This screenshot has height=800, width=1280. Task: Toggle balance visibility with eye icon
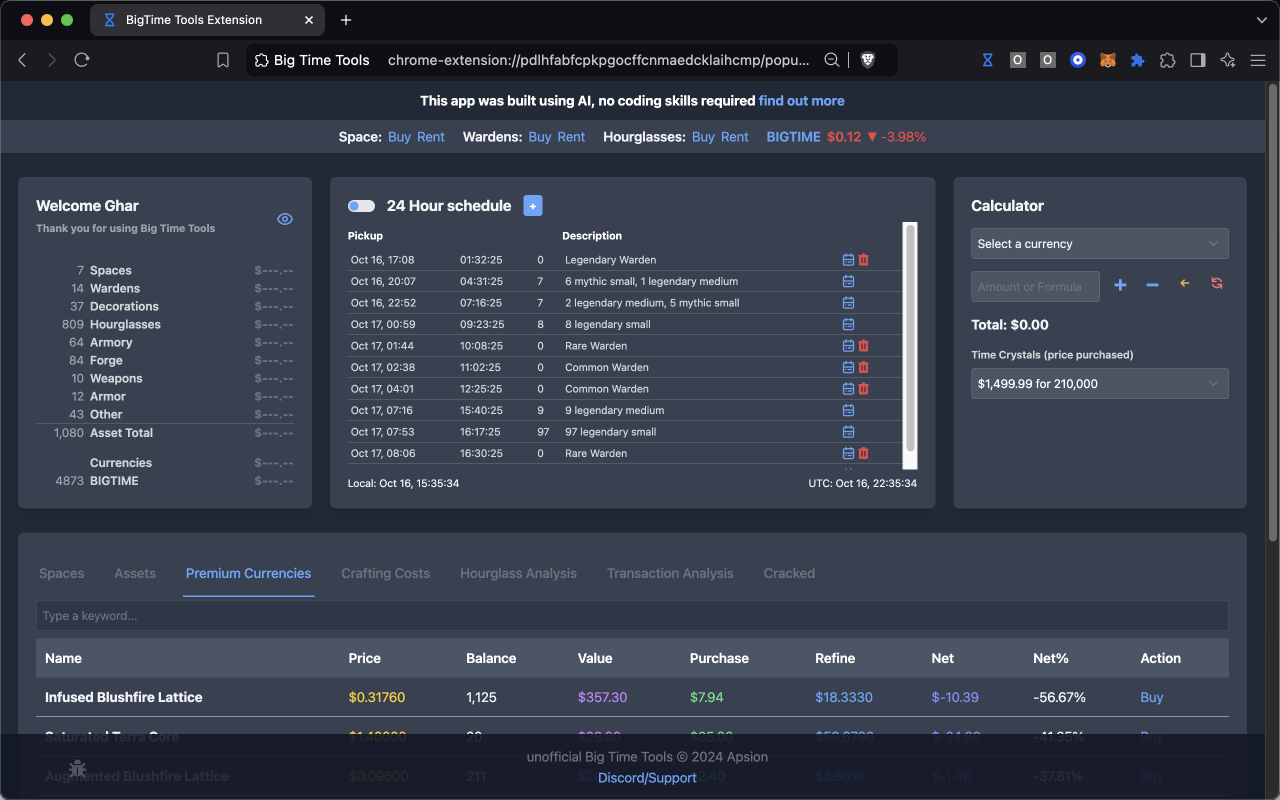pyautogui.click(x=285, y=219)
